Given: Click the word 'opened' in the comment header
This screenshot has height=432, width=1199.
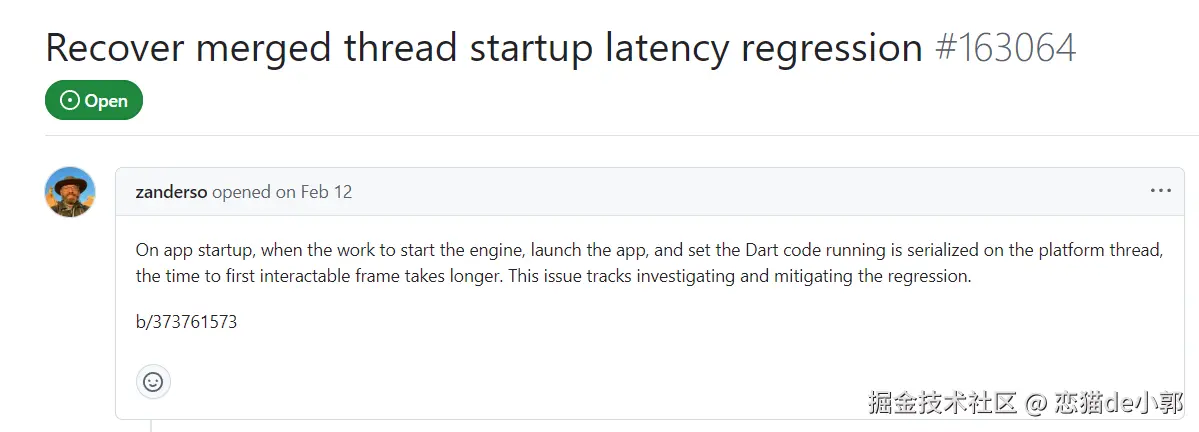Looking at the screenshot, I should tap(241, 192).
